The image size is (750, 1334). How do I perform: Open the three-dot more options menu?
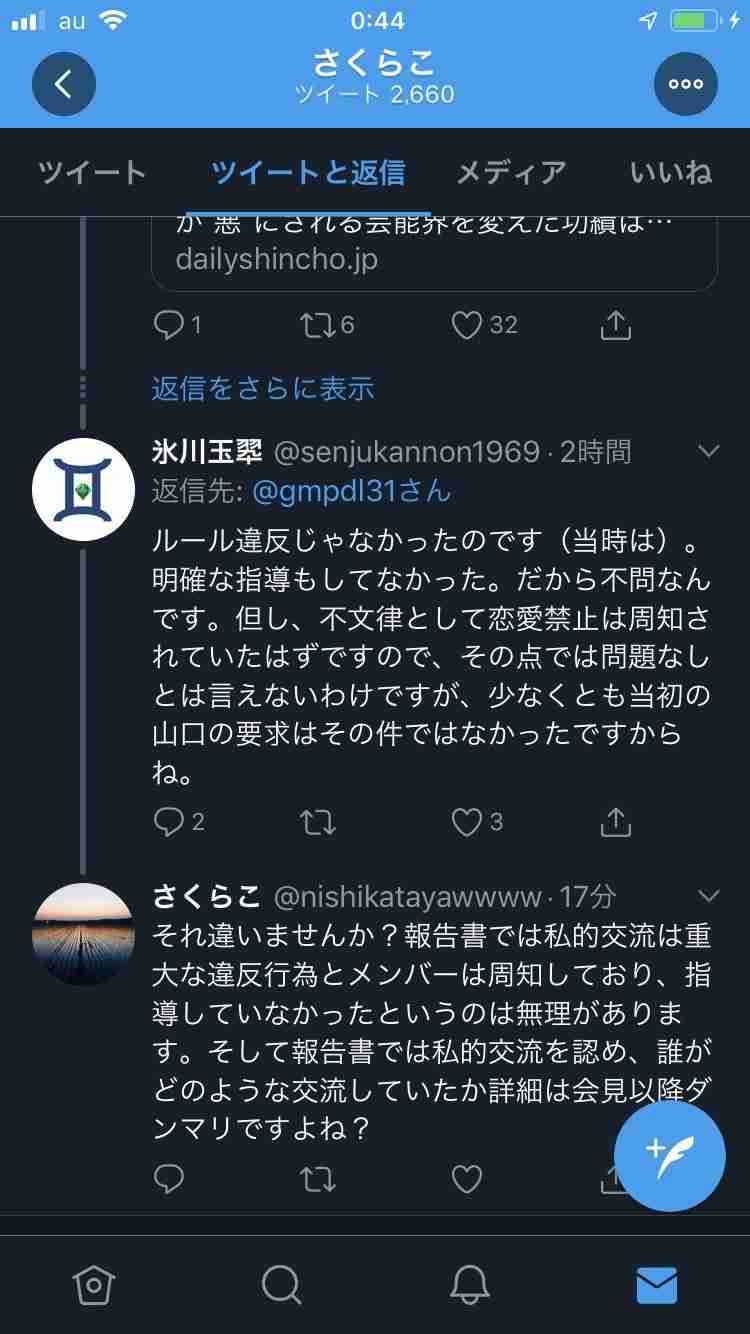(x=686, y=84)
